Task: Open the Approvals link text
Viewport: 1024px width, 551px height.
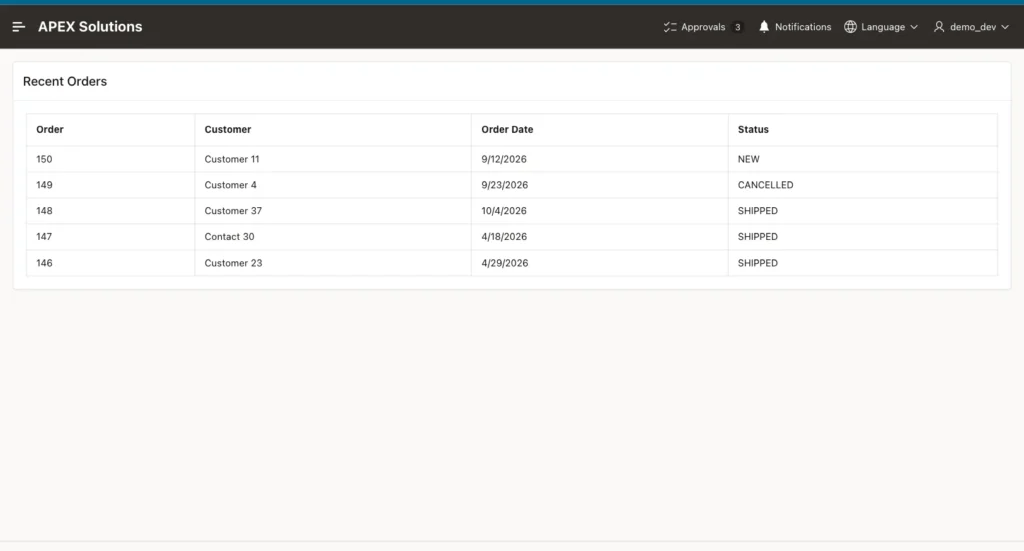Action: click(x=703, y=27)
